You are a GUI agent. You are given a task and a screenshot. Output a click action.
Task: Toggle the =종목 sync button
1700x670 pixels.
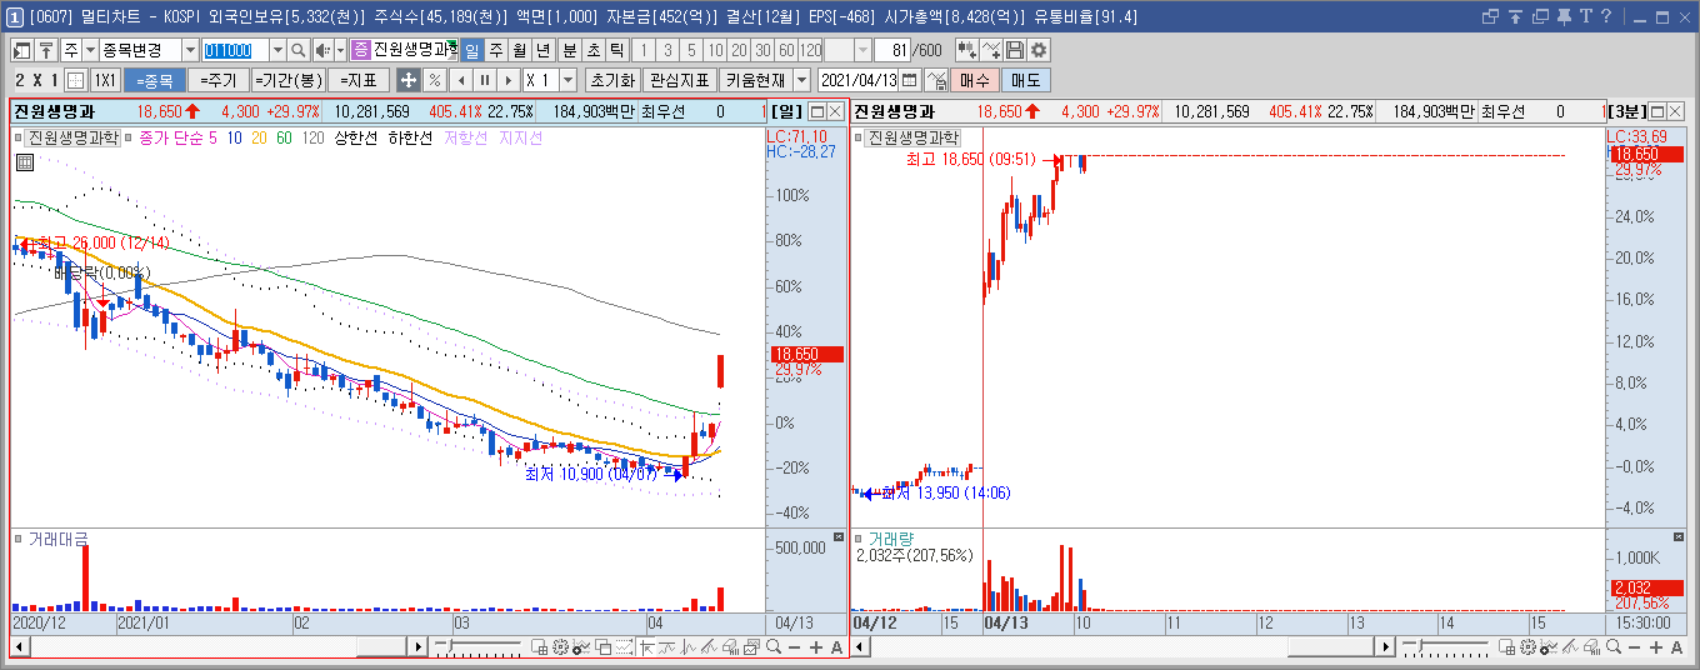pos(155,80)
